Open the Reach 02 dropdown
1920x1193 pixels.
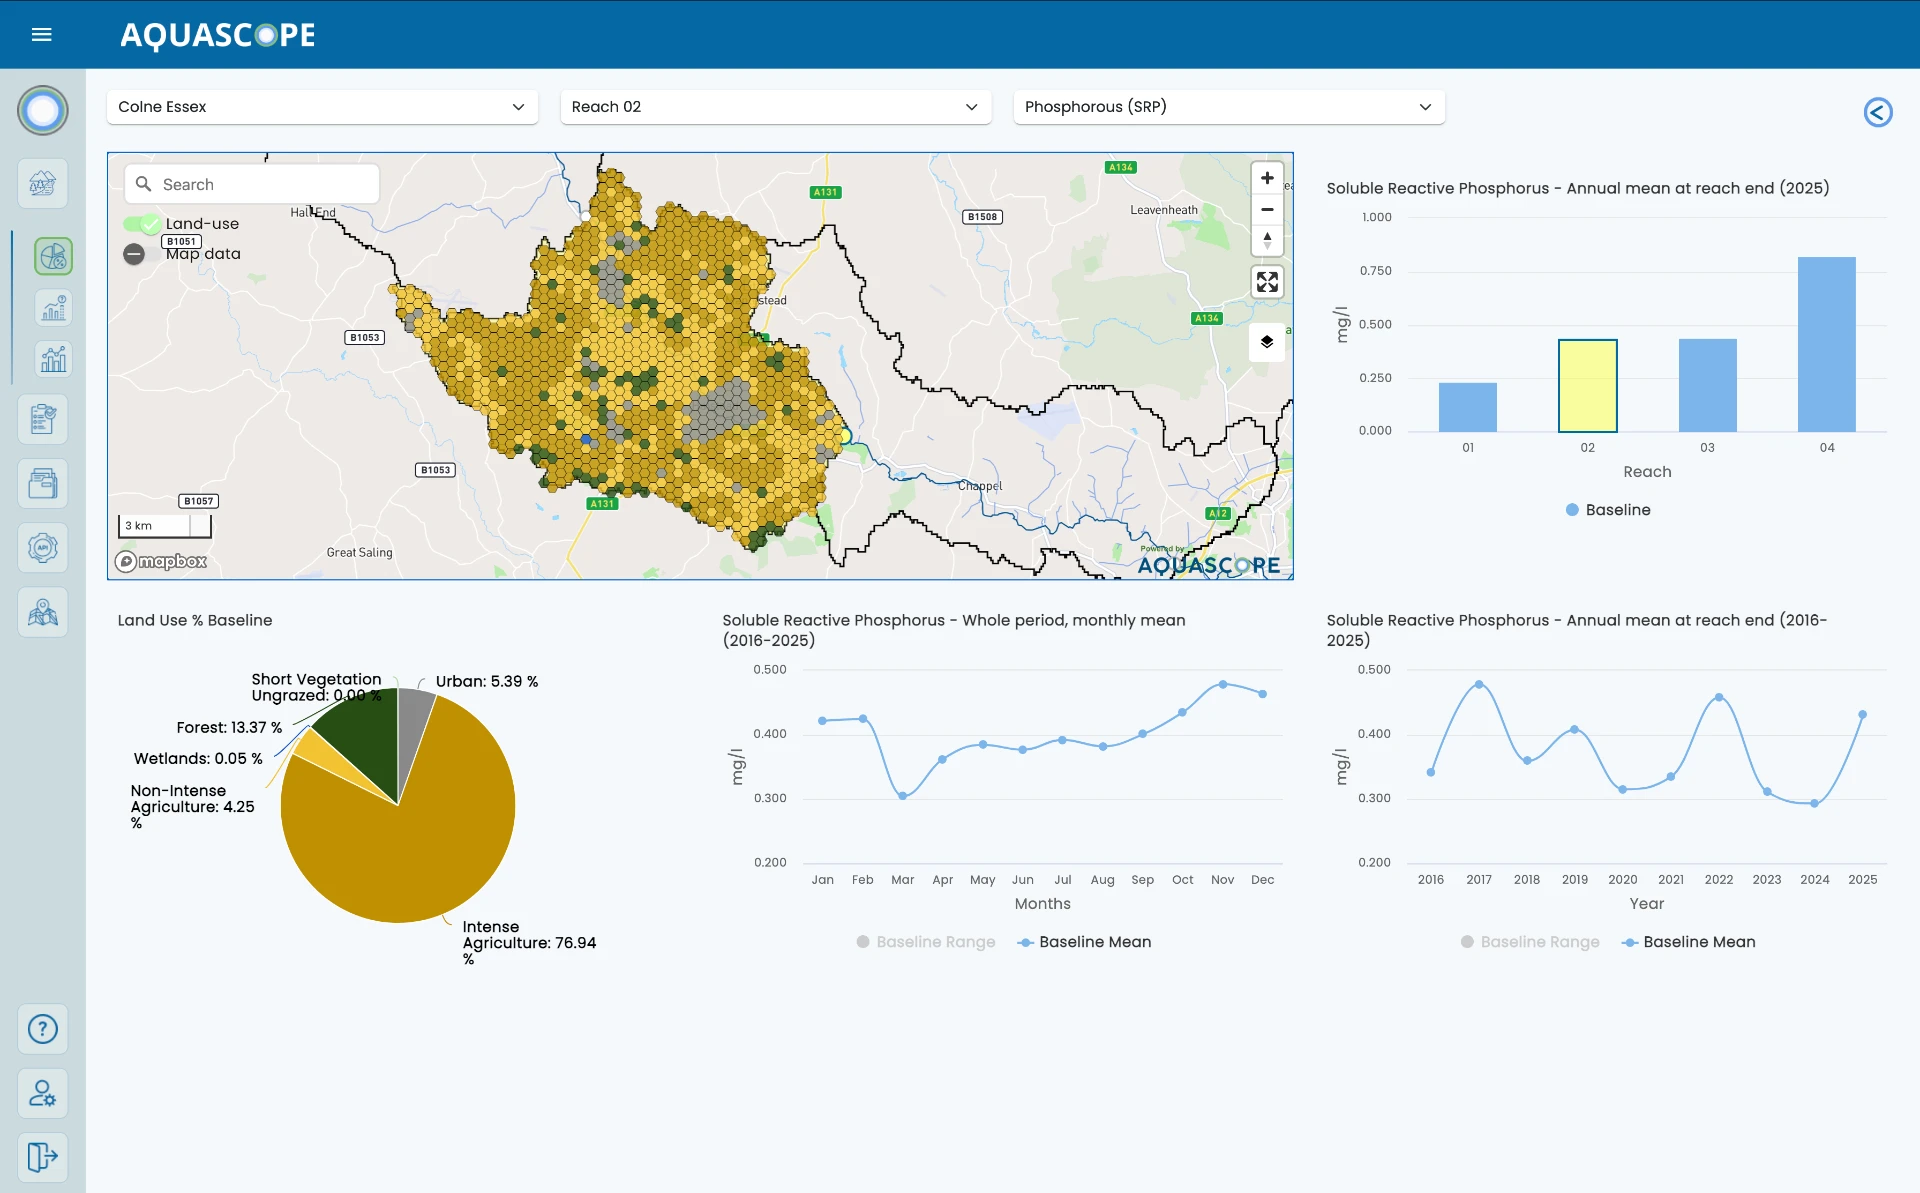pyautogui.click(x=775, y=107)
